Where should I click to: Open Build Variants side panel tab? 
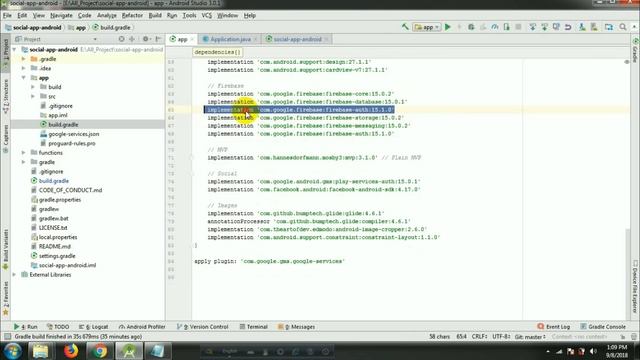click(x=5, y=249)
